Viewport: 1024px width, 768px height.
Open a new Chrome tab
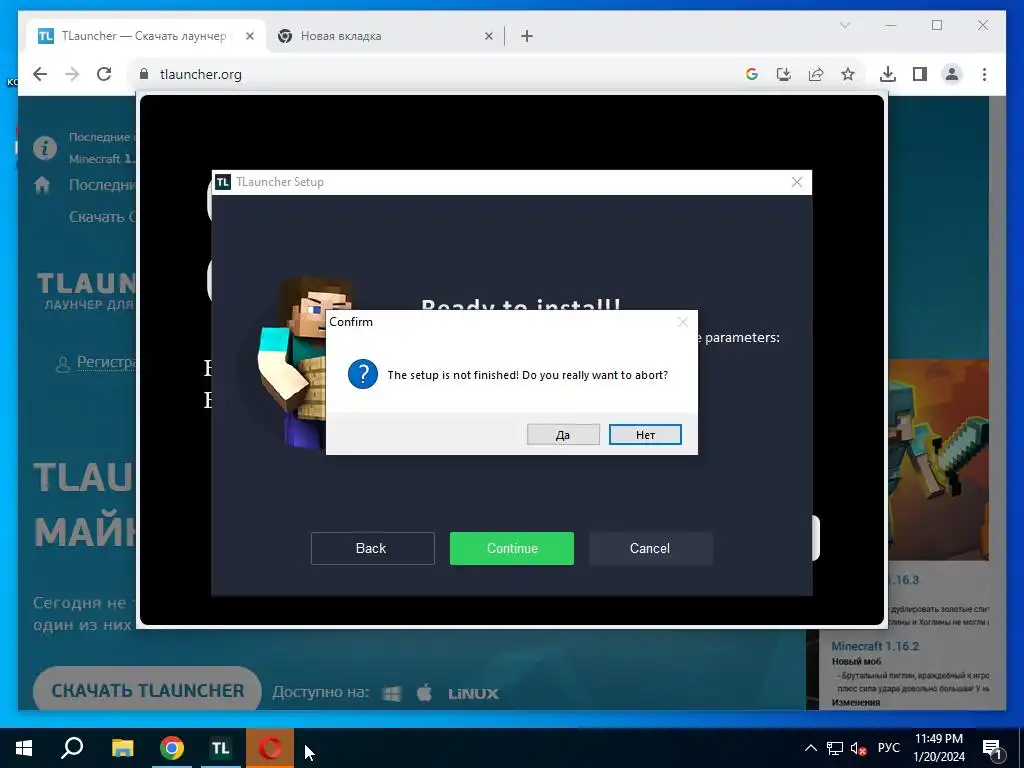(x=527, y=36)
